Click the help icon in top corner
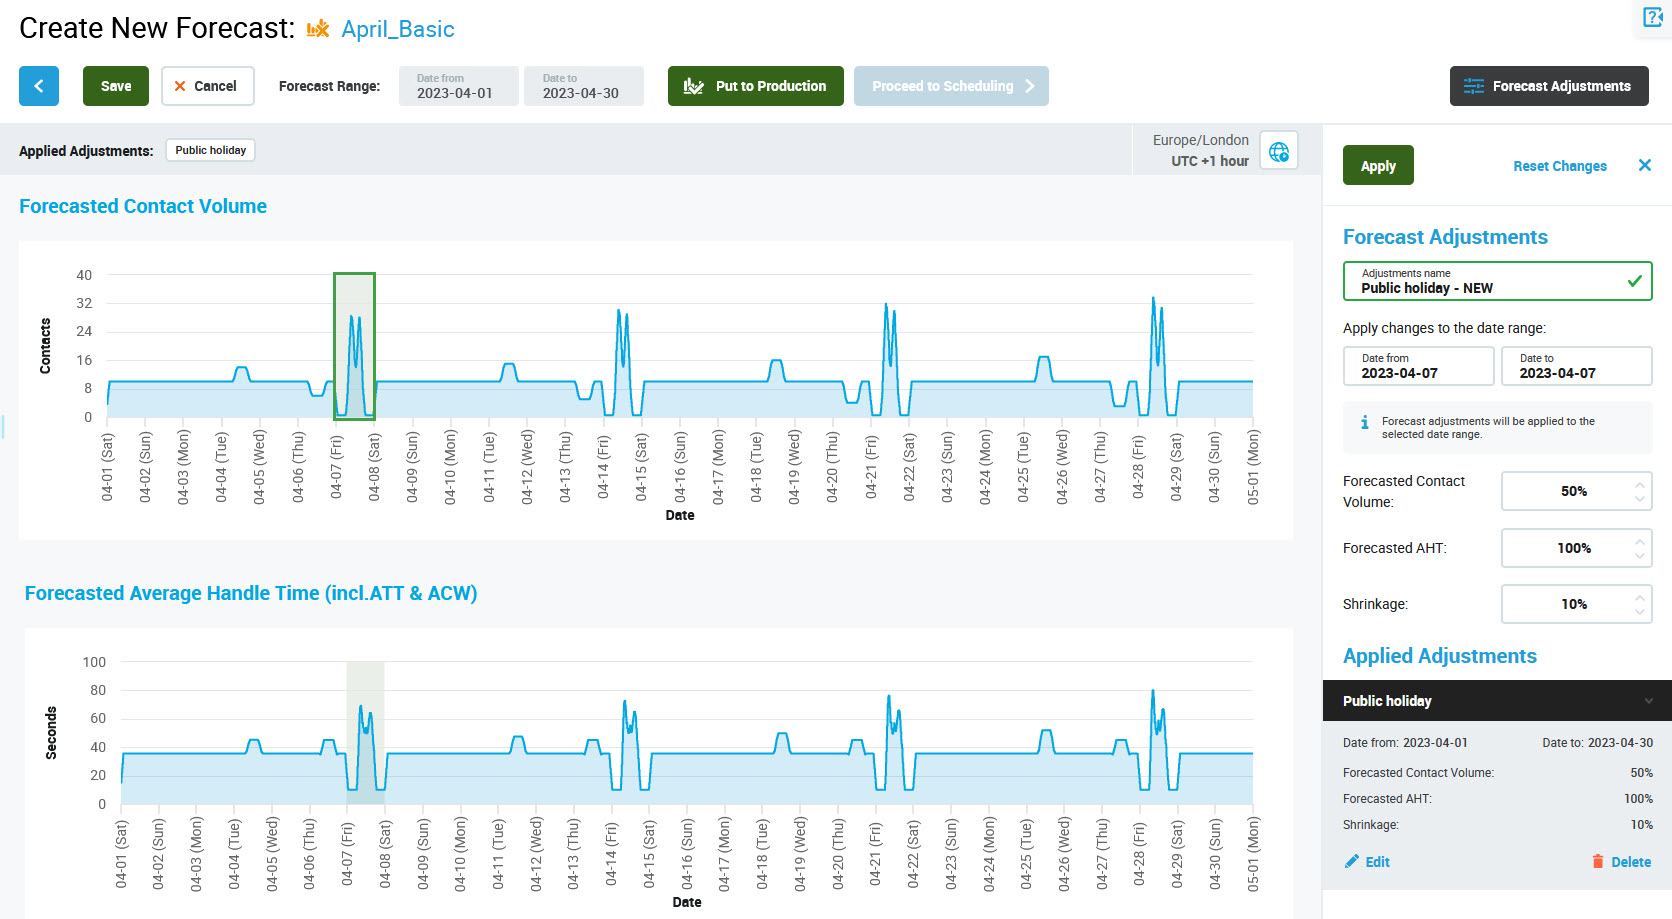 point(1652,17)
